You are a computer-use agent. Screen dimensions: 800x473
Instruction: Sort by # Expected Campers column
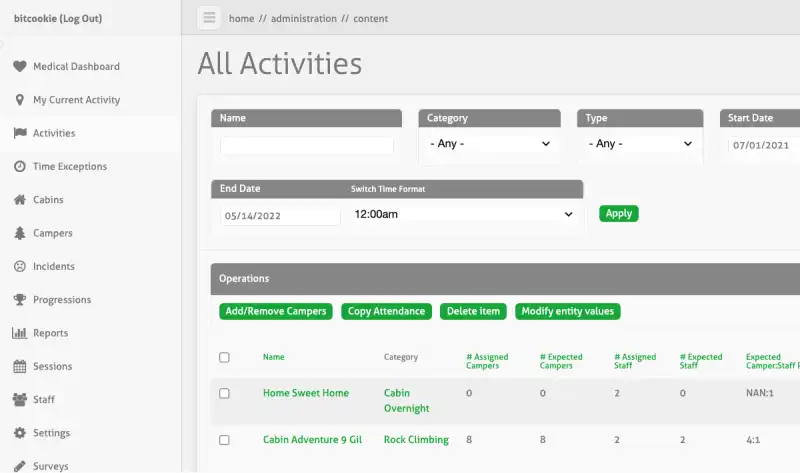click(561, 361)
